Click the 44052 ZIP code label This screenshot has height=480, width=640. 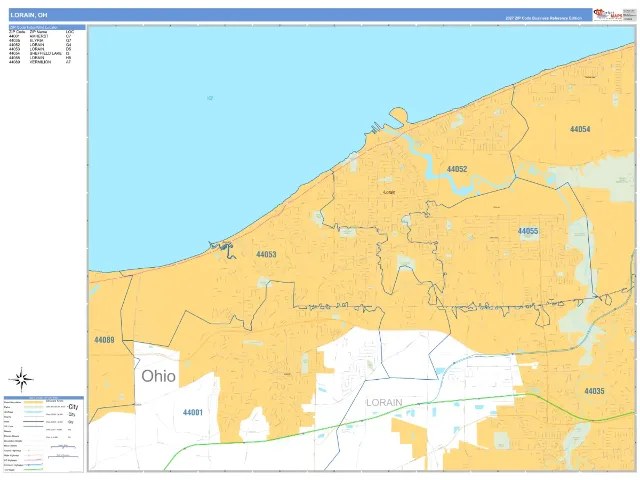pyautogui.click(x=457, y=169)
